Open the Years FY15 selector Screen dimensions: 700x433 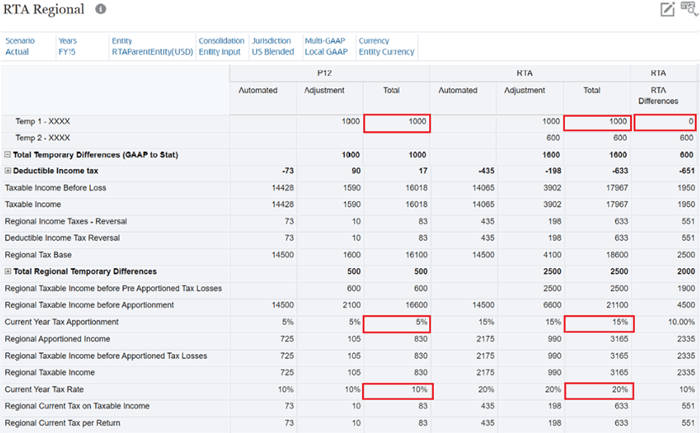[x=67, y=46]
